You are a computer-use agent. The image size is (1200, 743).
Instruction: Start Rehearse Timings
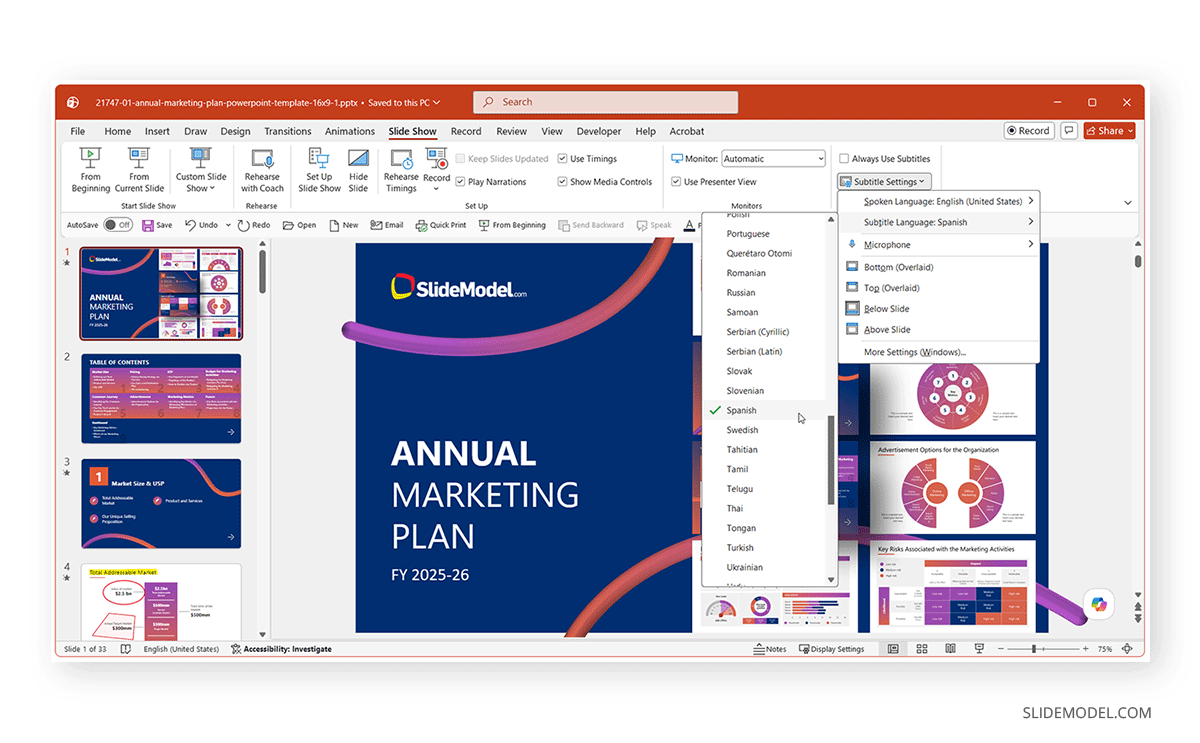point(401,169)
